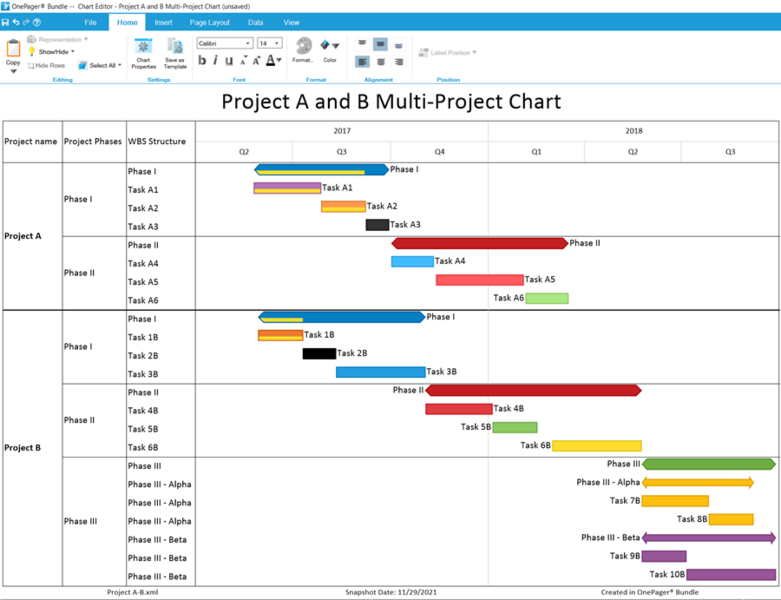The height and width of the screenshot is (600, 781).
Task: Open the Help question mark icon
Action: click(37, 22)
